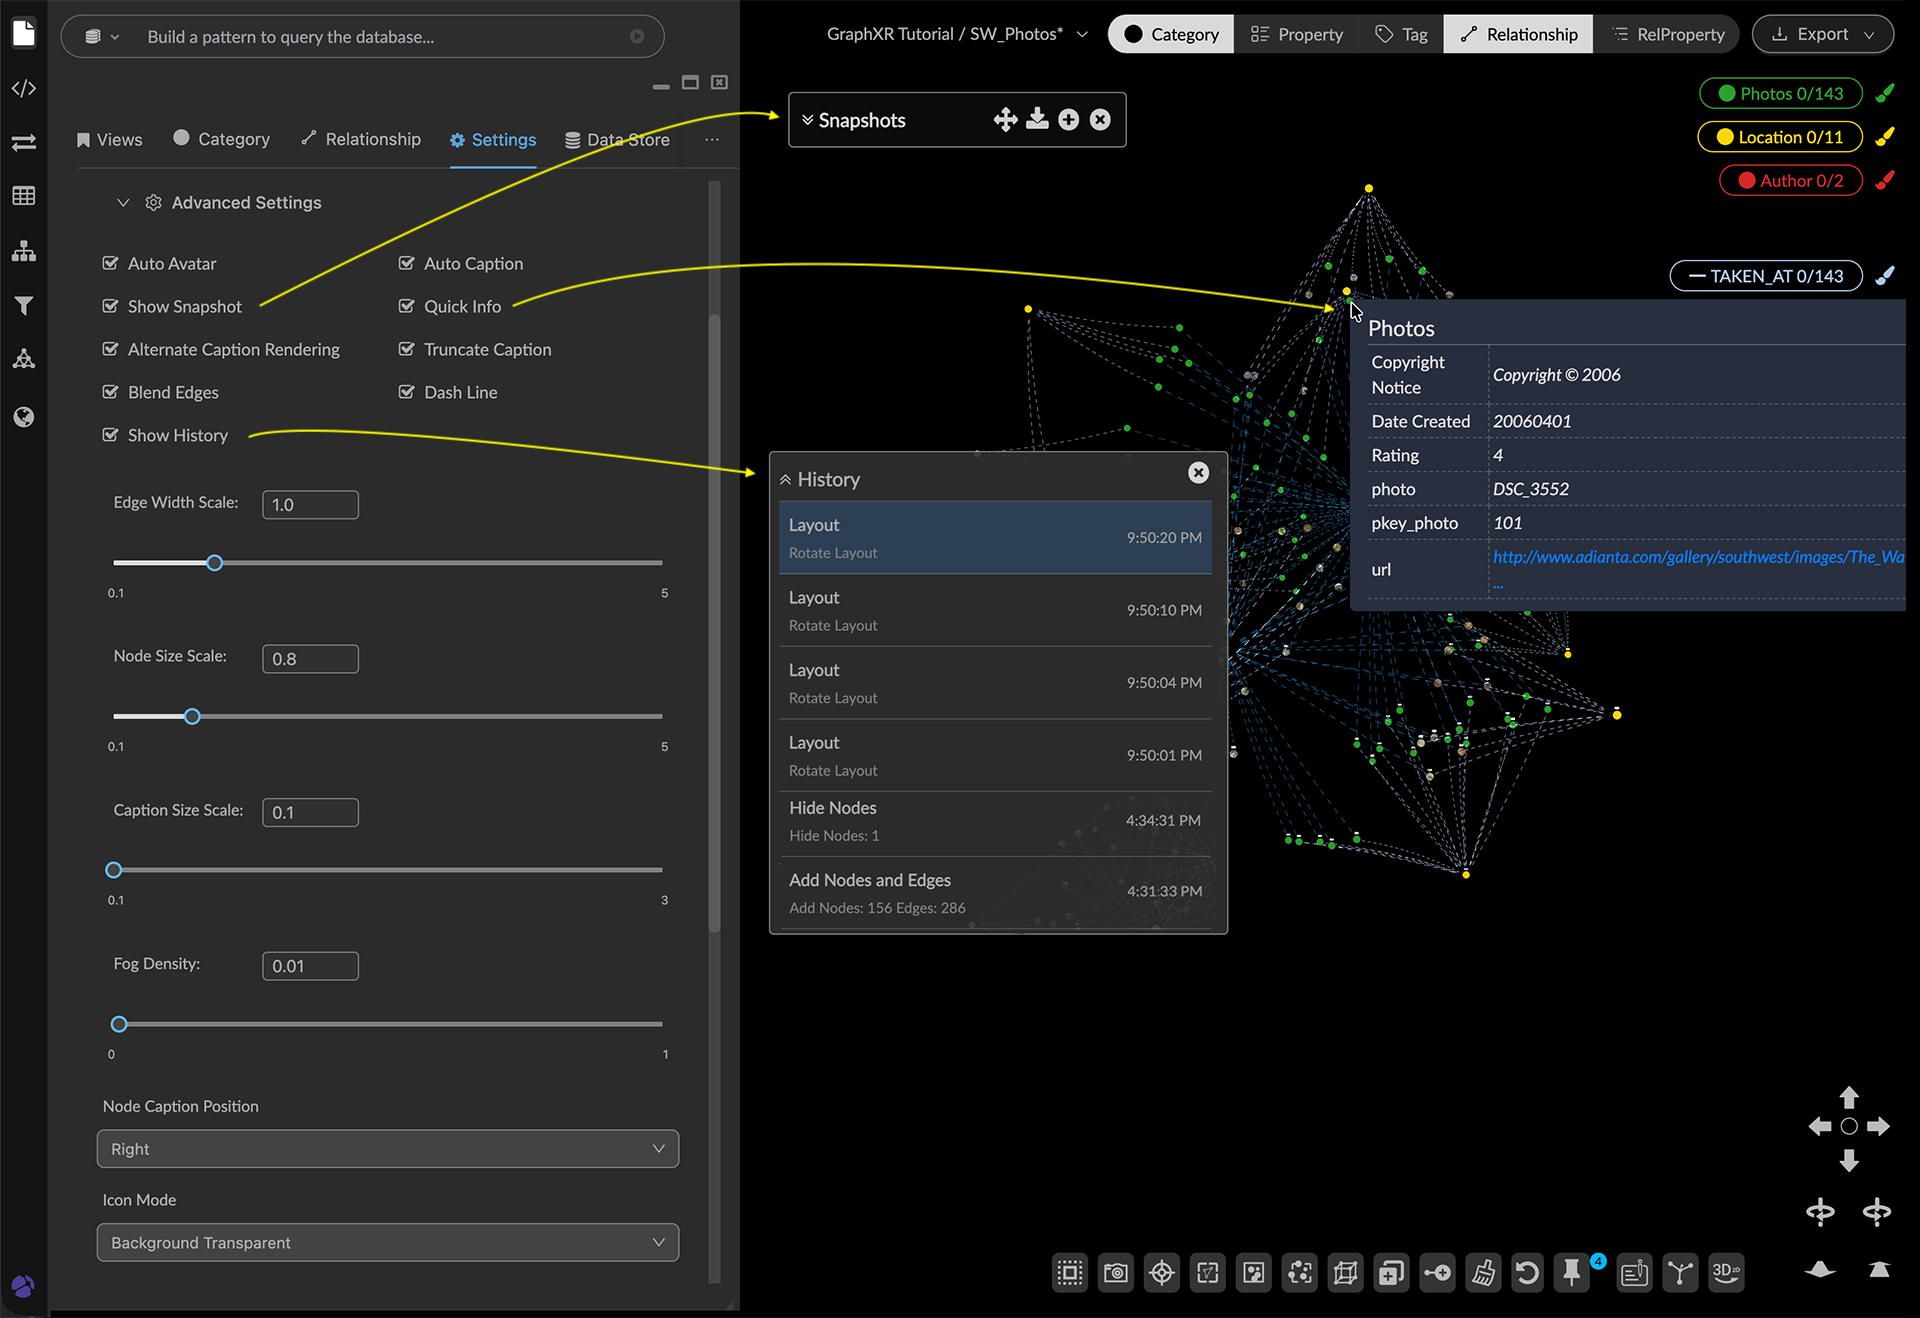This screenshot has height=1318, width=1920.
Task: Click the camera screenshot icon in bottom toolbar
Action: [1115, 1272]
